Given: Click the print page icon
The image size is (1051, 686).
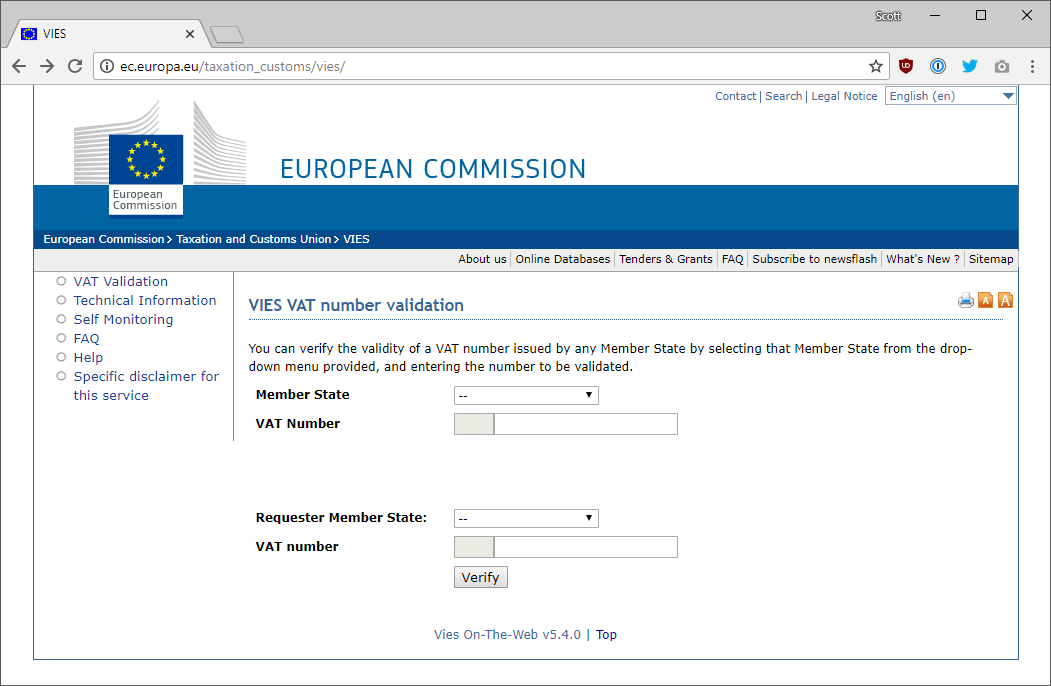Looking at the screenshot, I should pos(965,301).
